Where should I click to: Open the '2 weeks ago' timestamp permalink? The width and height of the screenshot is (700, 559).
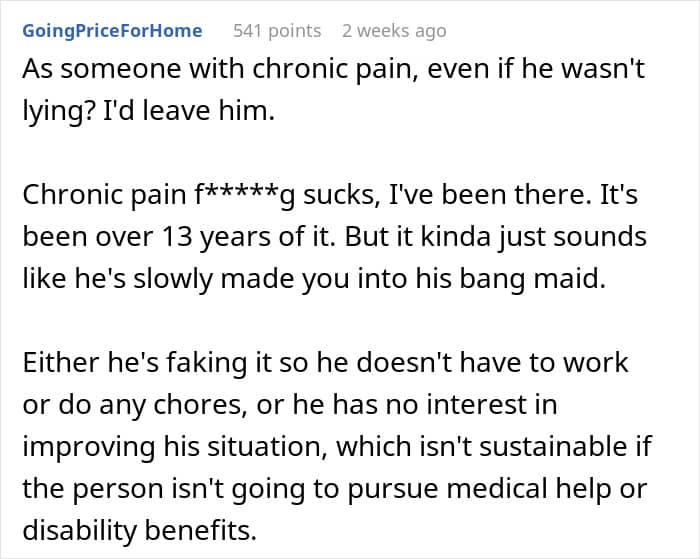[394, 31]
